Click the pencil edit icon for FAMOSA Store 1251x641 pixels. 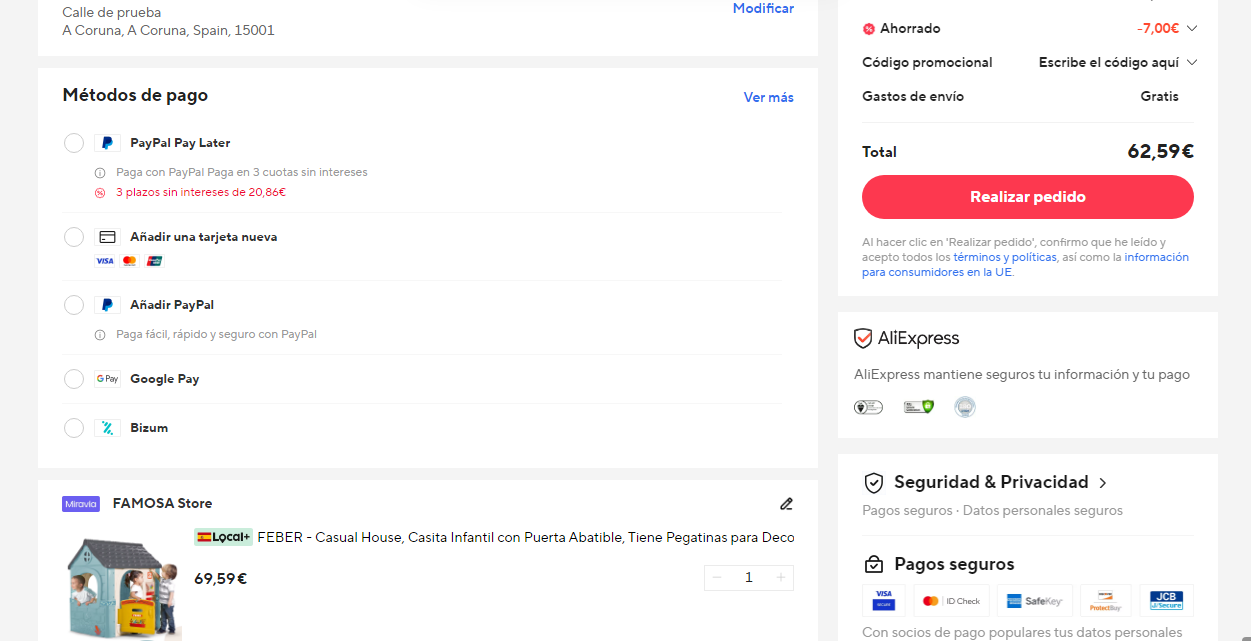786,504
